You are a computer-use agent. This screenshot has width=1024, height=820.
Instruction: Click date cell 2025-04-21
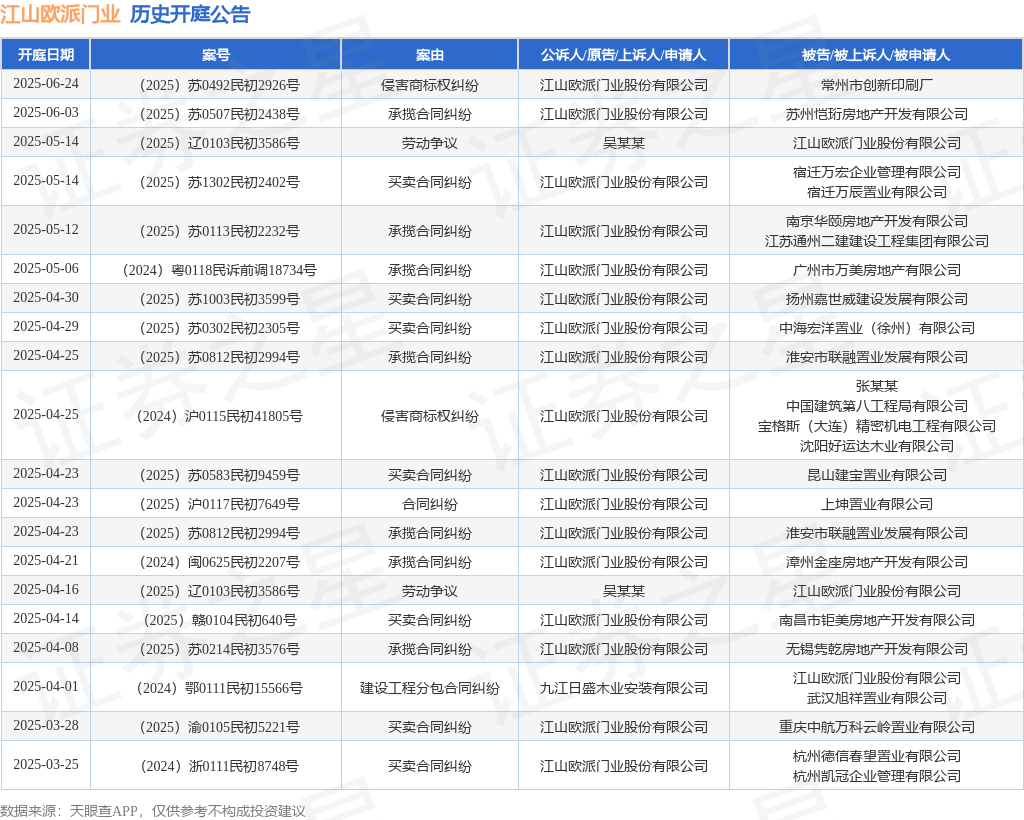(46, 561)
